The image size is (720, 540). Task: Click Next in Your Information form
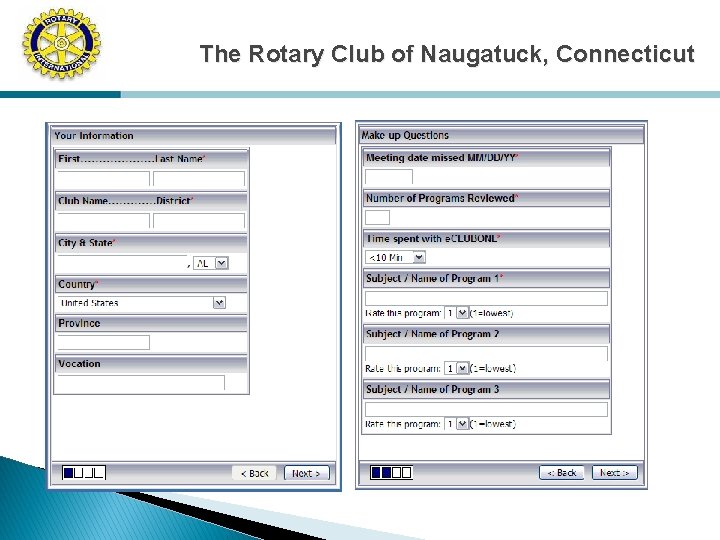tap(307, 473)
